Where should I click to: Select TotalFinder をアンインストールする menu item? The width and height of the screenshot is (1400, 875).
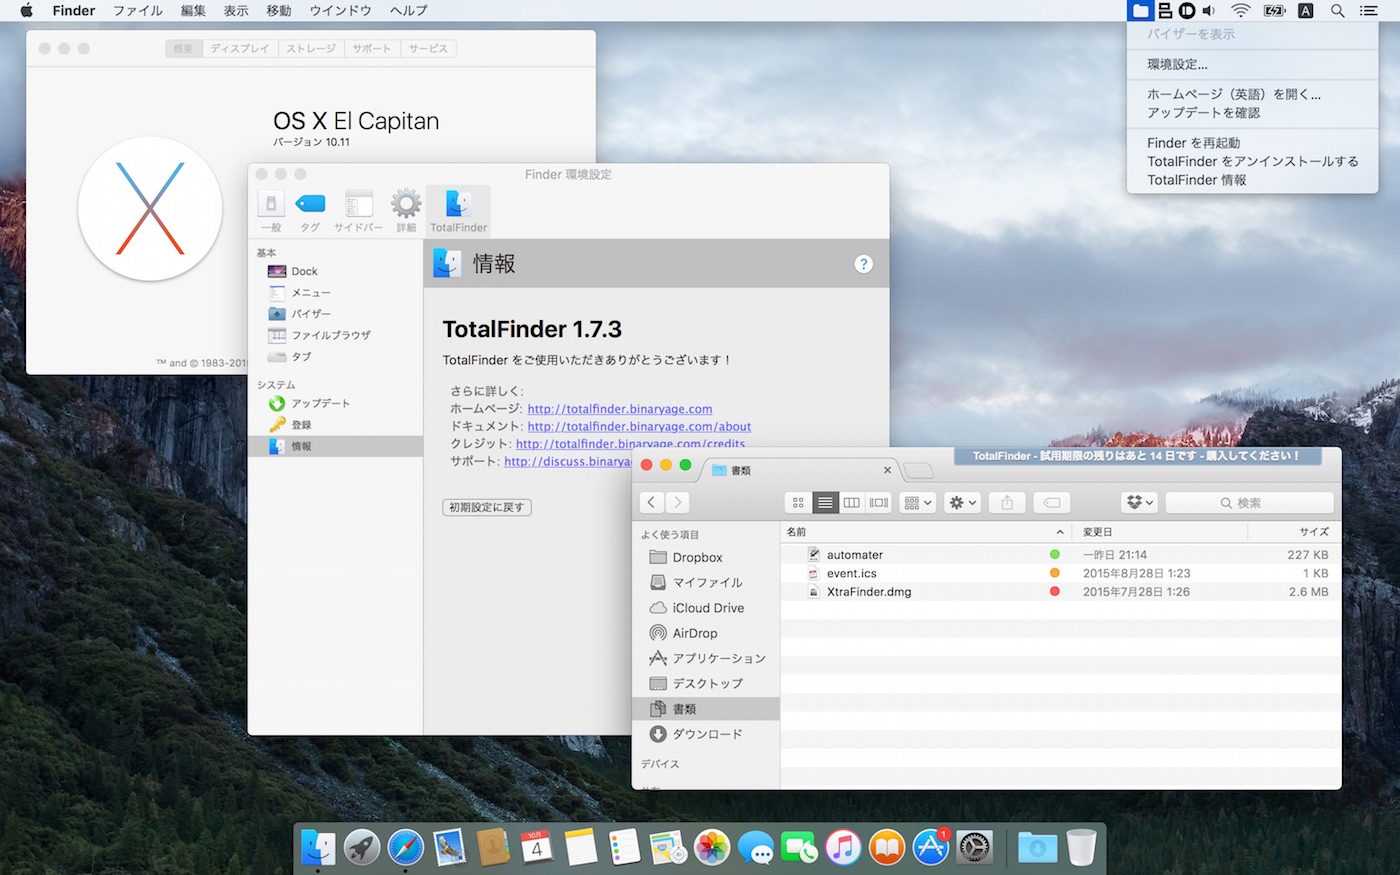point(1252,161)
